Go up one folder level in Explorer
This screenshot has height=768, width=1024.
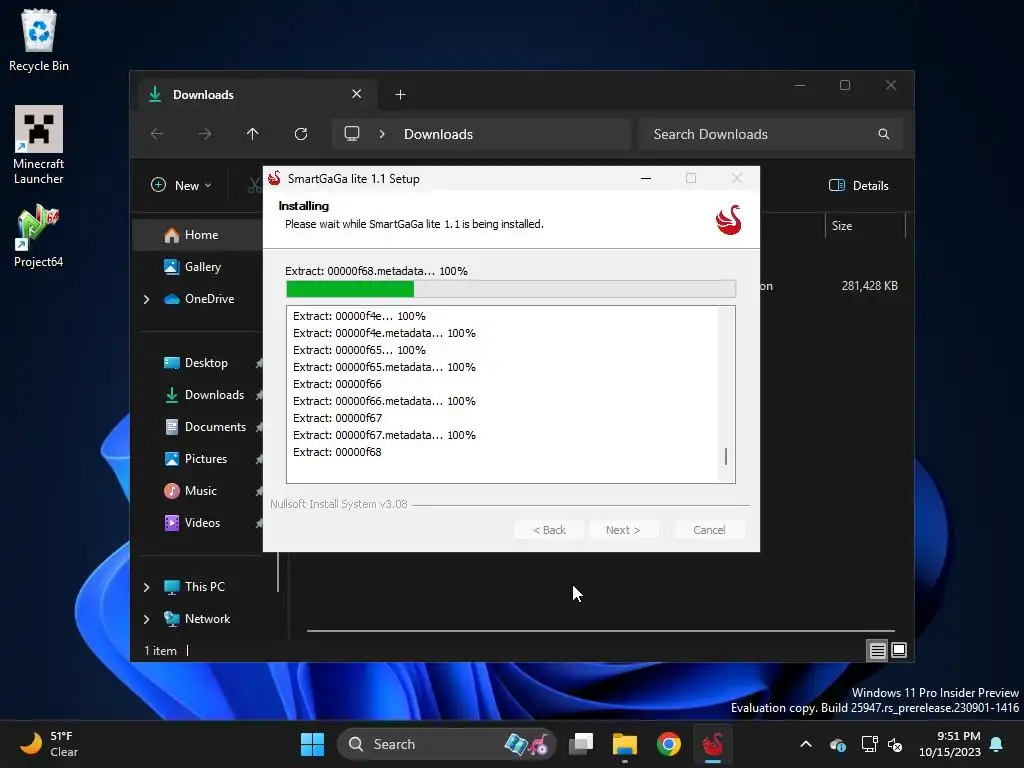coord(253,134)
